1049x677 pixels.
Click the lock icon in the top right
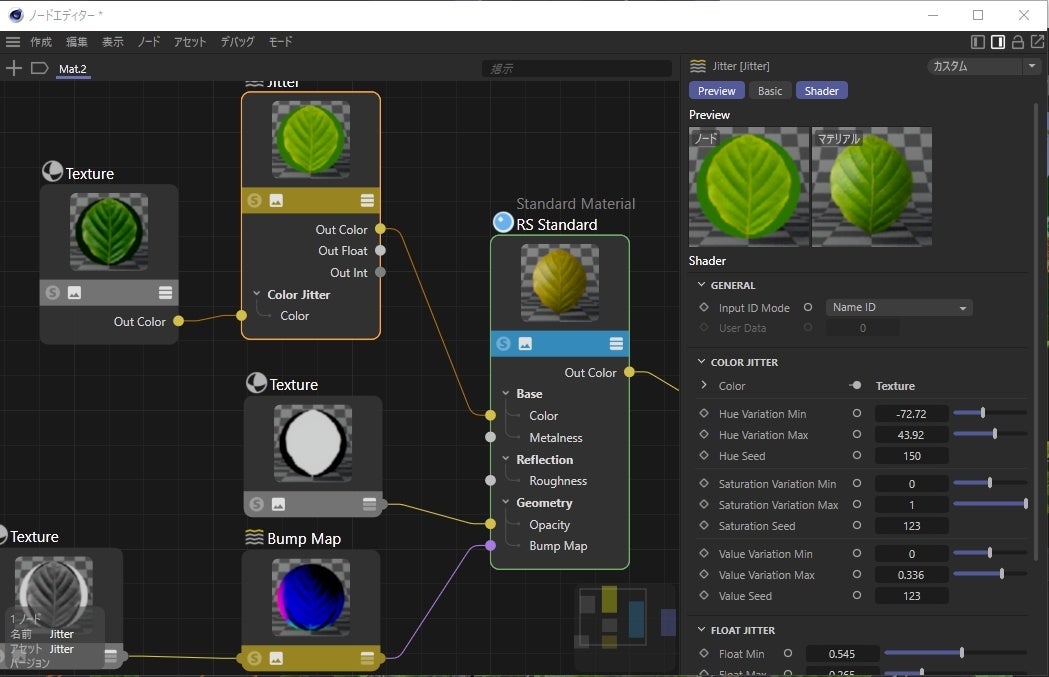(x=1018, y=42)
